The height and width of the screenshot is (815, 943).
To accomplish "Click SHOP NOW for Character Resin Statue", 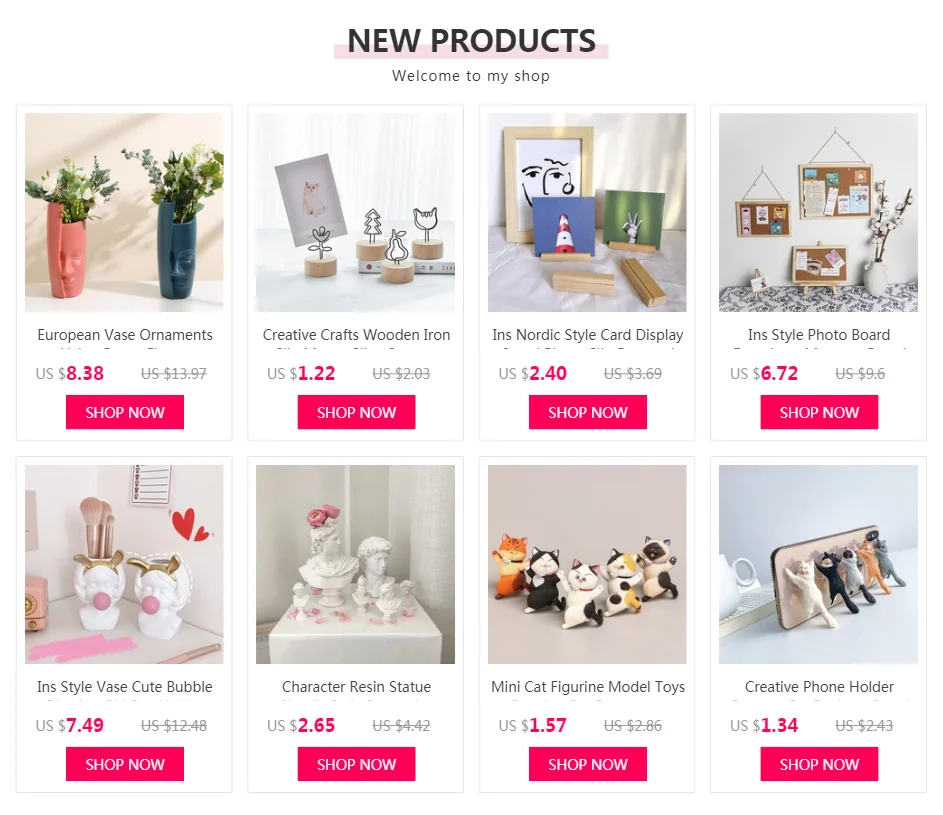I will pyautogui.click(x=356, y=764).
